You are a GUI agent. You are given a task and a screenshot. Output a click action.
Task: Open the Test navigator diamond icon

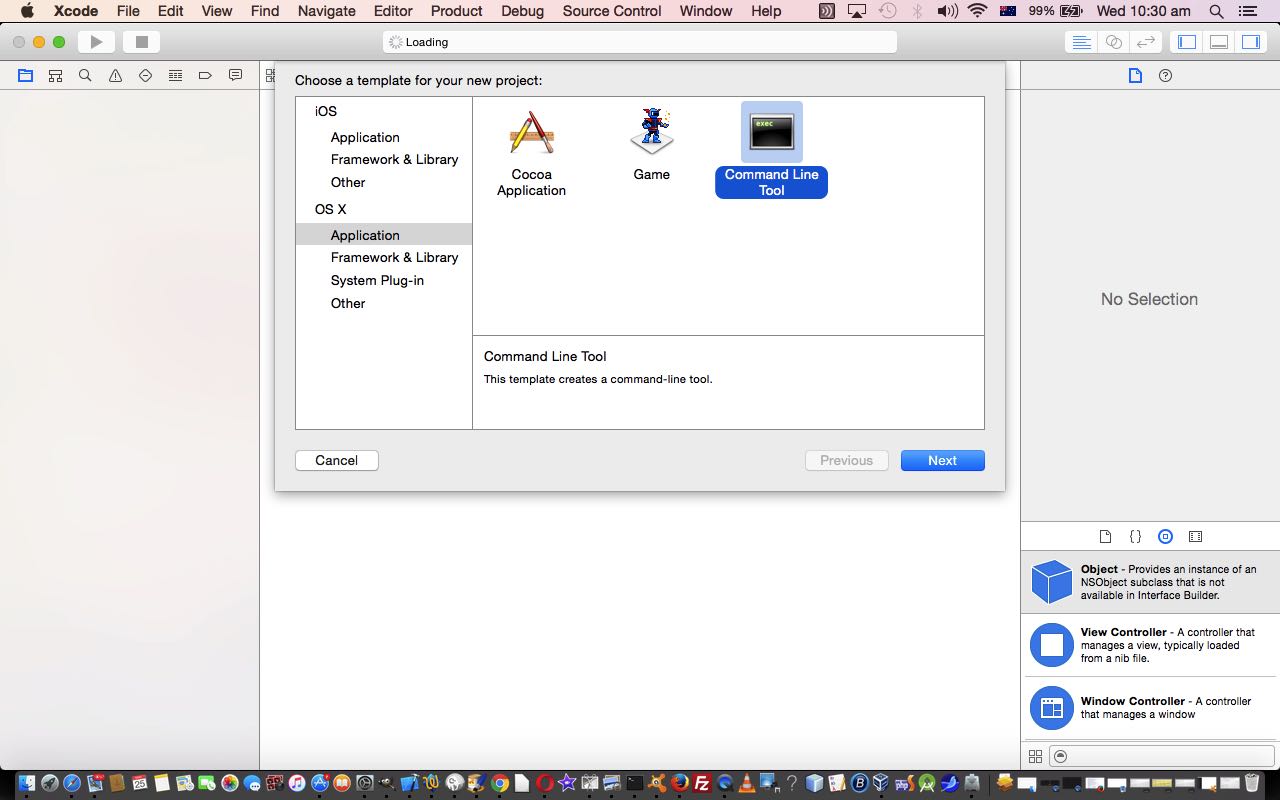click(145, 75)
